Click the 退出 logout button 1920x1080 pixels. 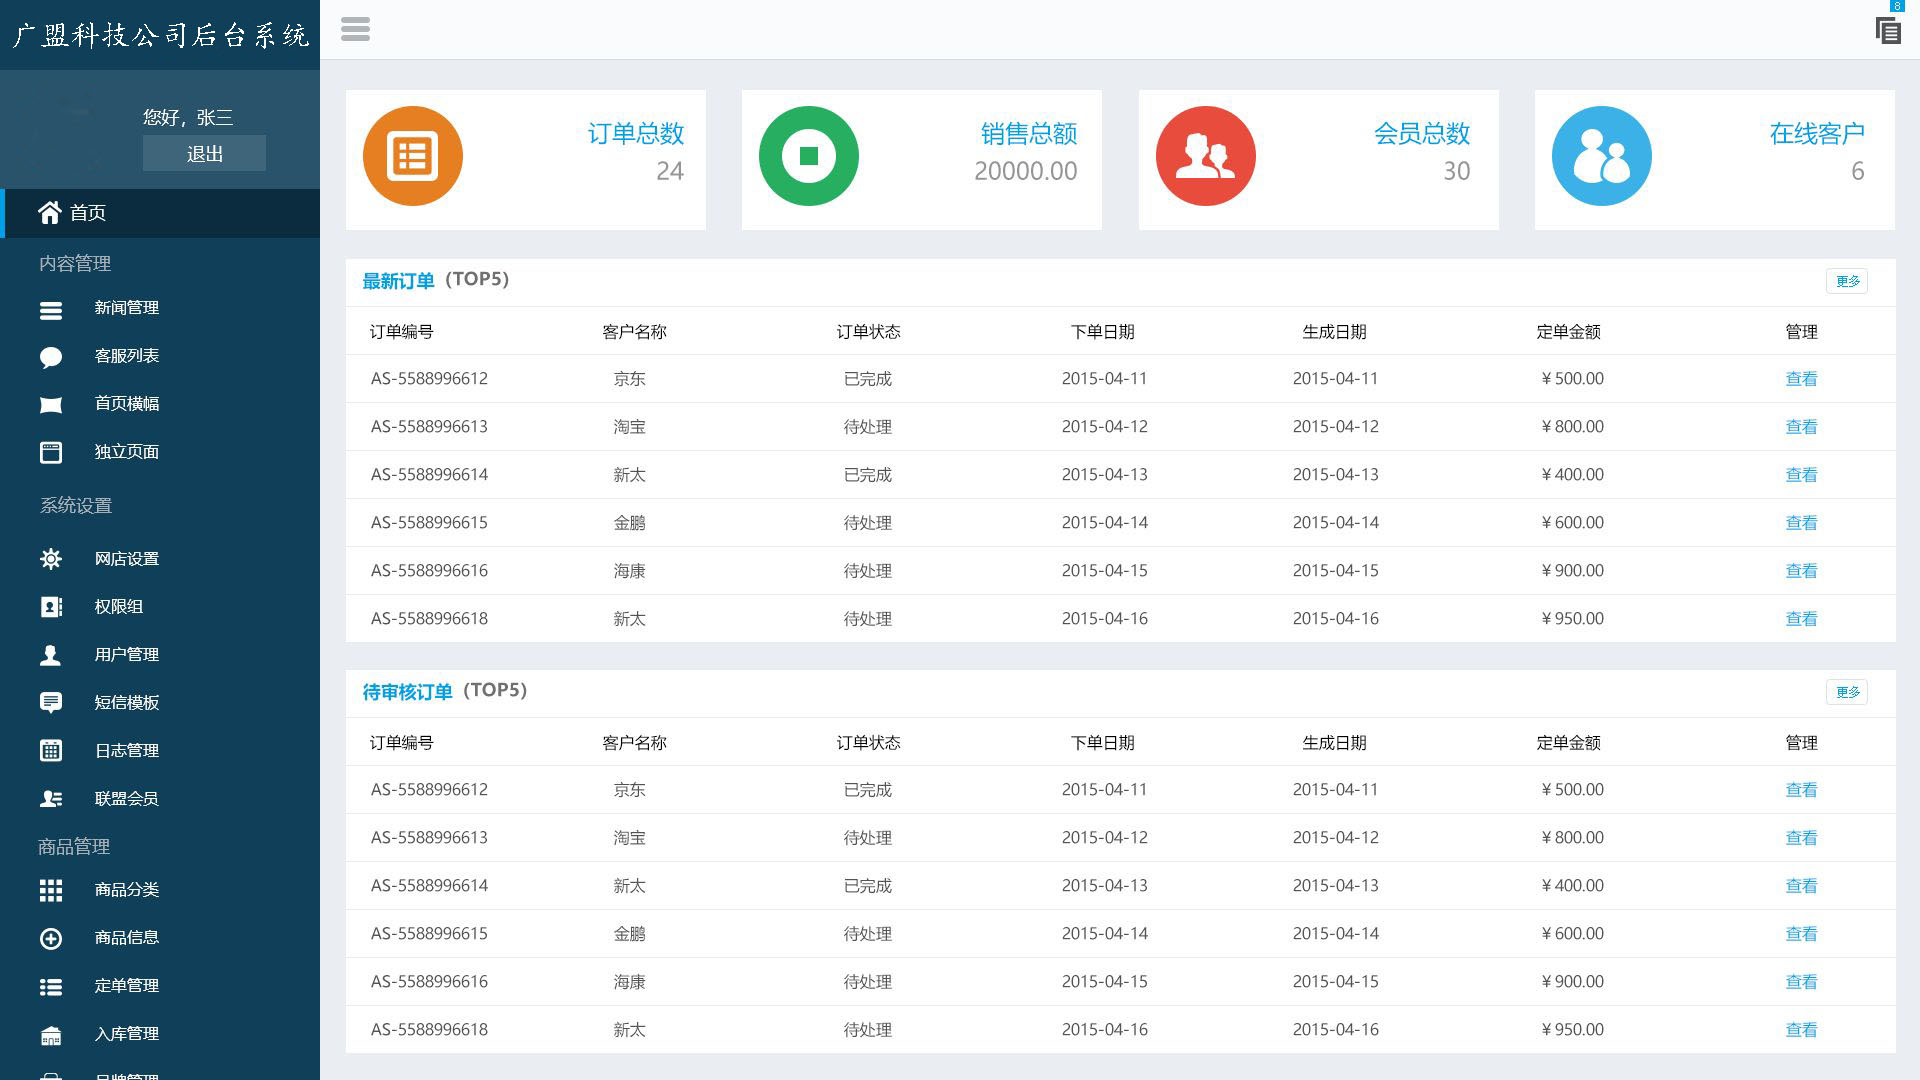(x=204, y=153)
